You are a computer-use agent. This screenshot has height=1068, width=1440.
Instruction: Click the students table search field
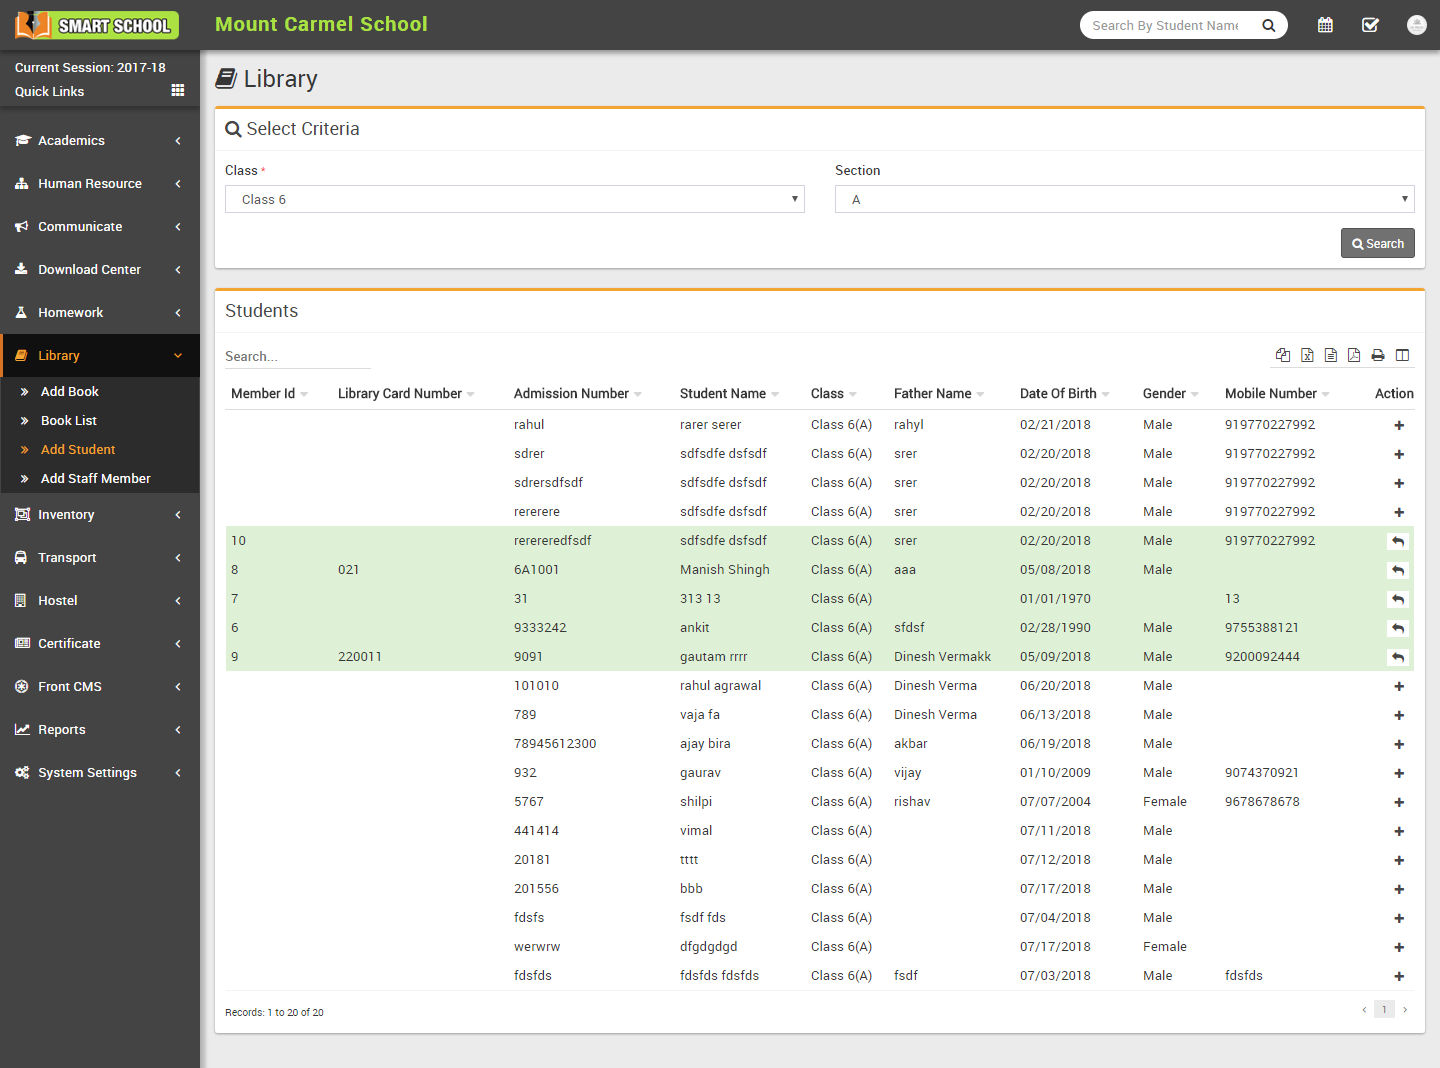(297, 357)
